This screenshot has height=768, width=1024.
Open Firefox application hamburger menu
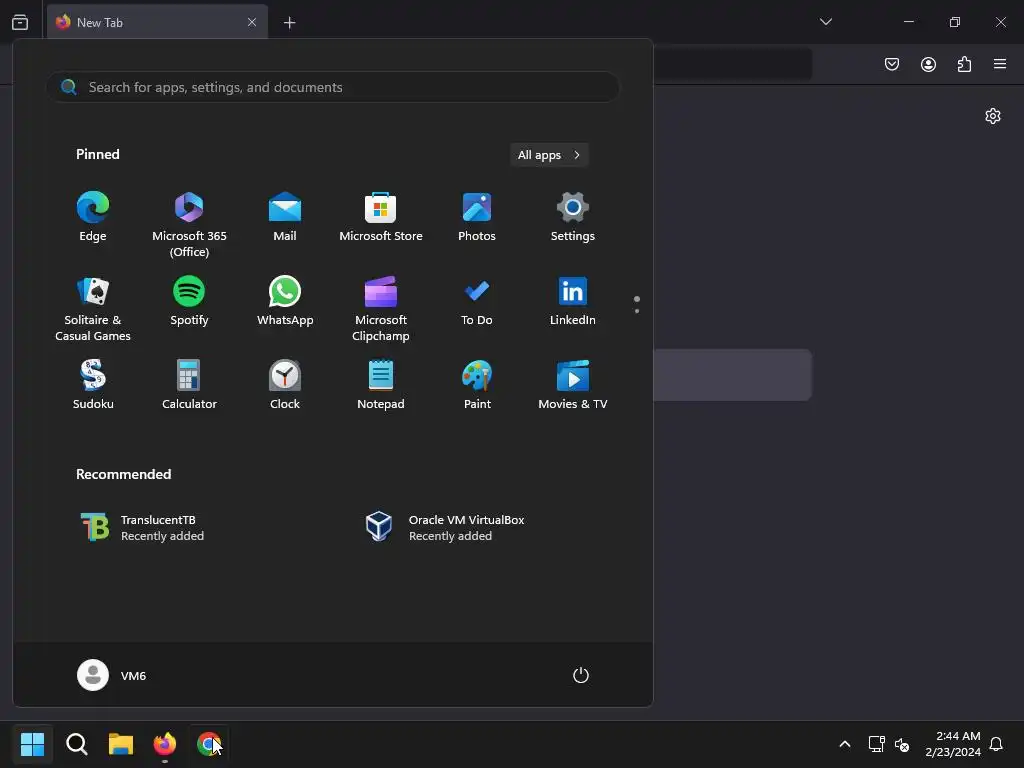pyautogui.click(x=1000, y=64)
